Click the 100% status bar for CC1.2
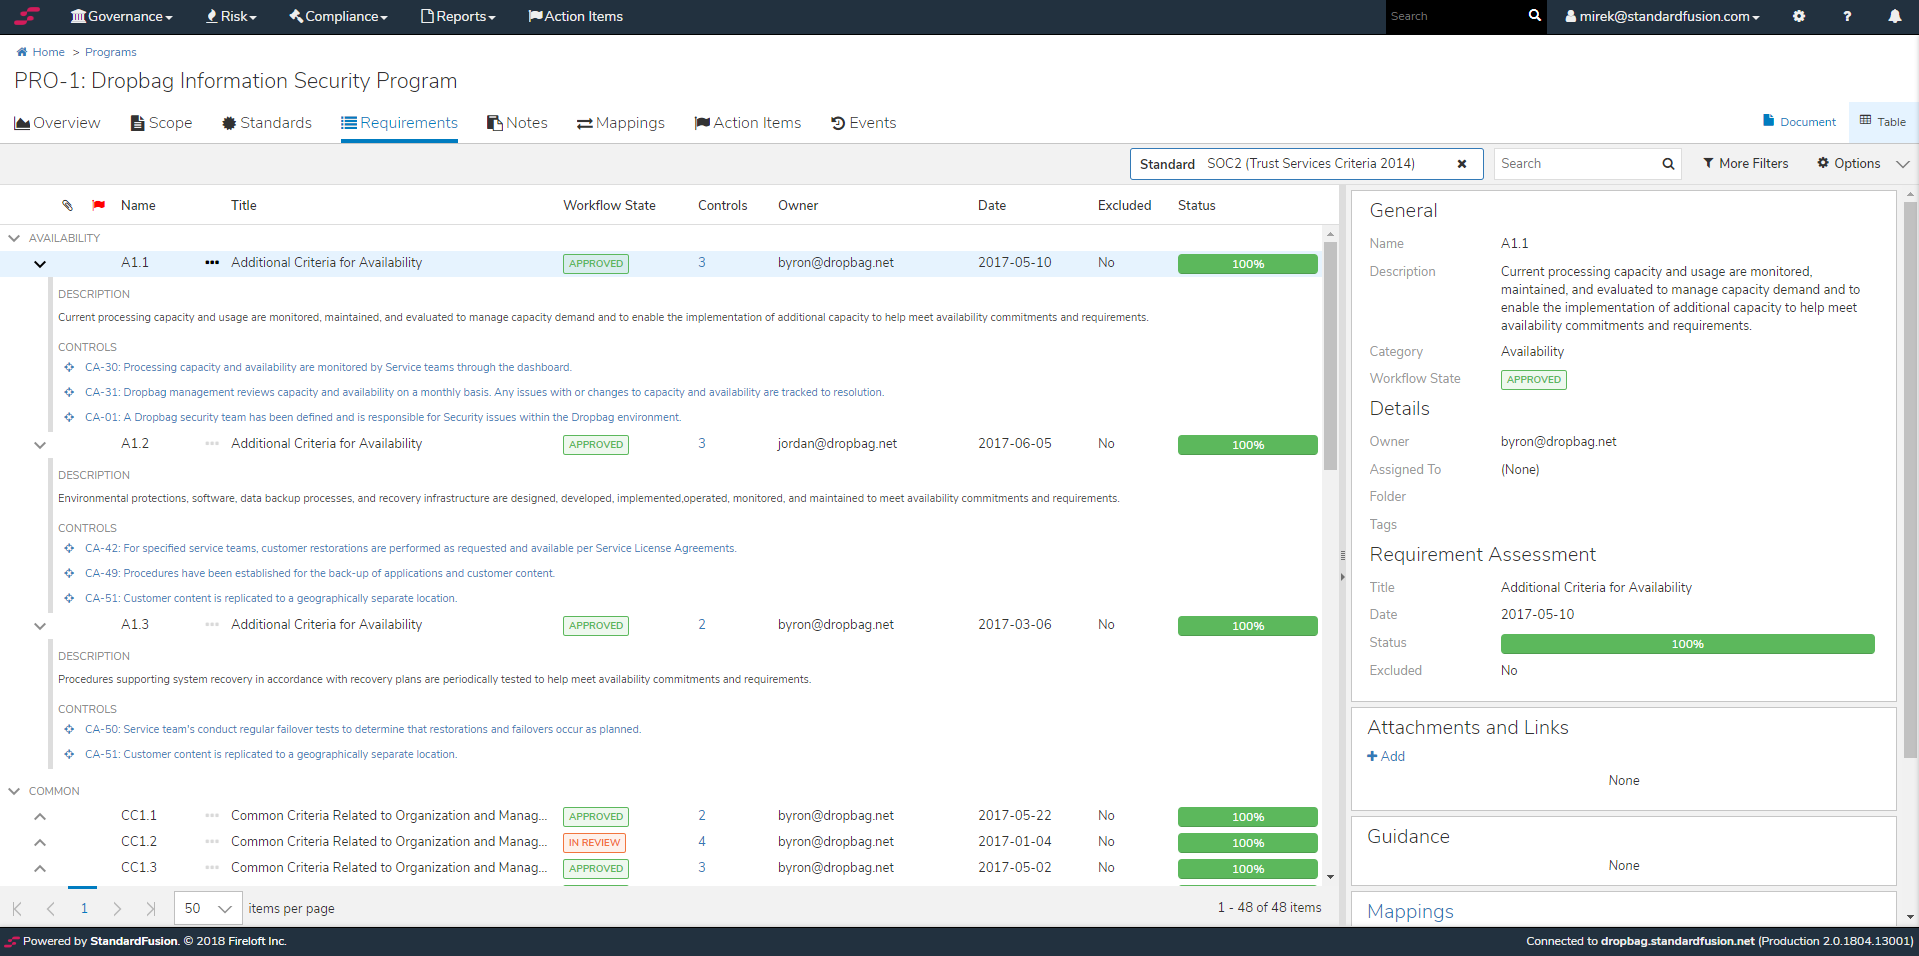 [1248, 843]
